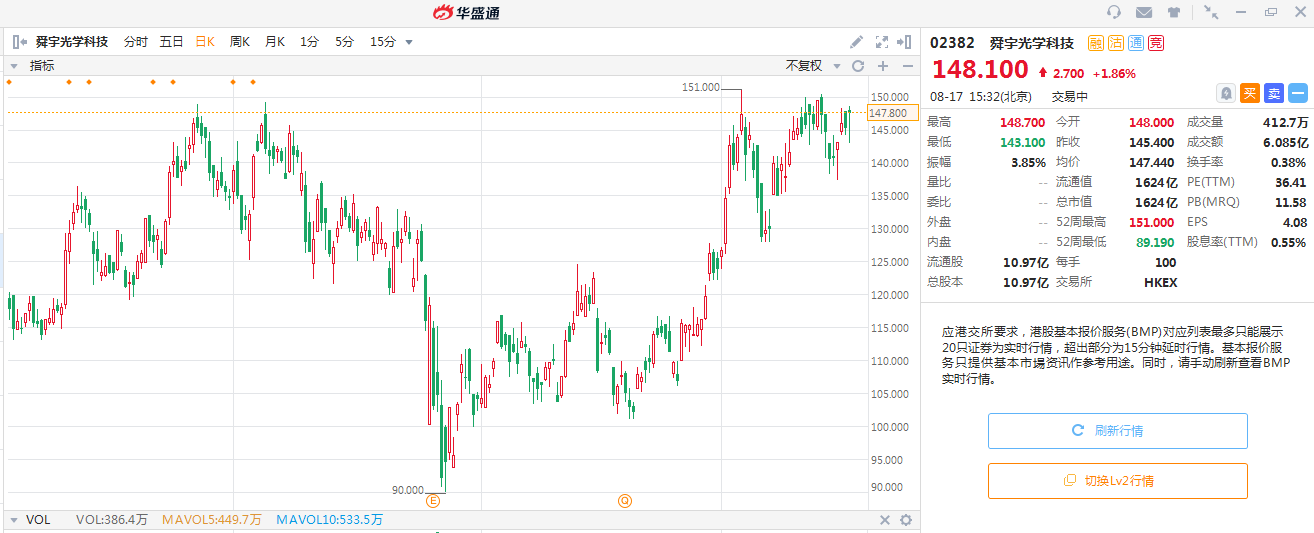Click the 切换Lv2行情 switch button
Image resolution: width=1314 pixels, height=533 pixels.
coord(1118,481)
